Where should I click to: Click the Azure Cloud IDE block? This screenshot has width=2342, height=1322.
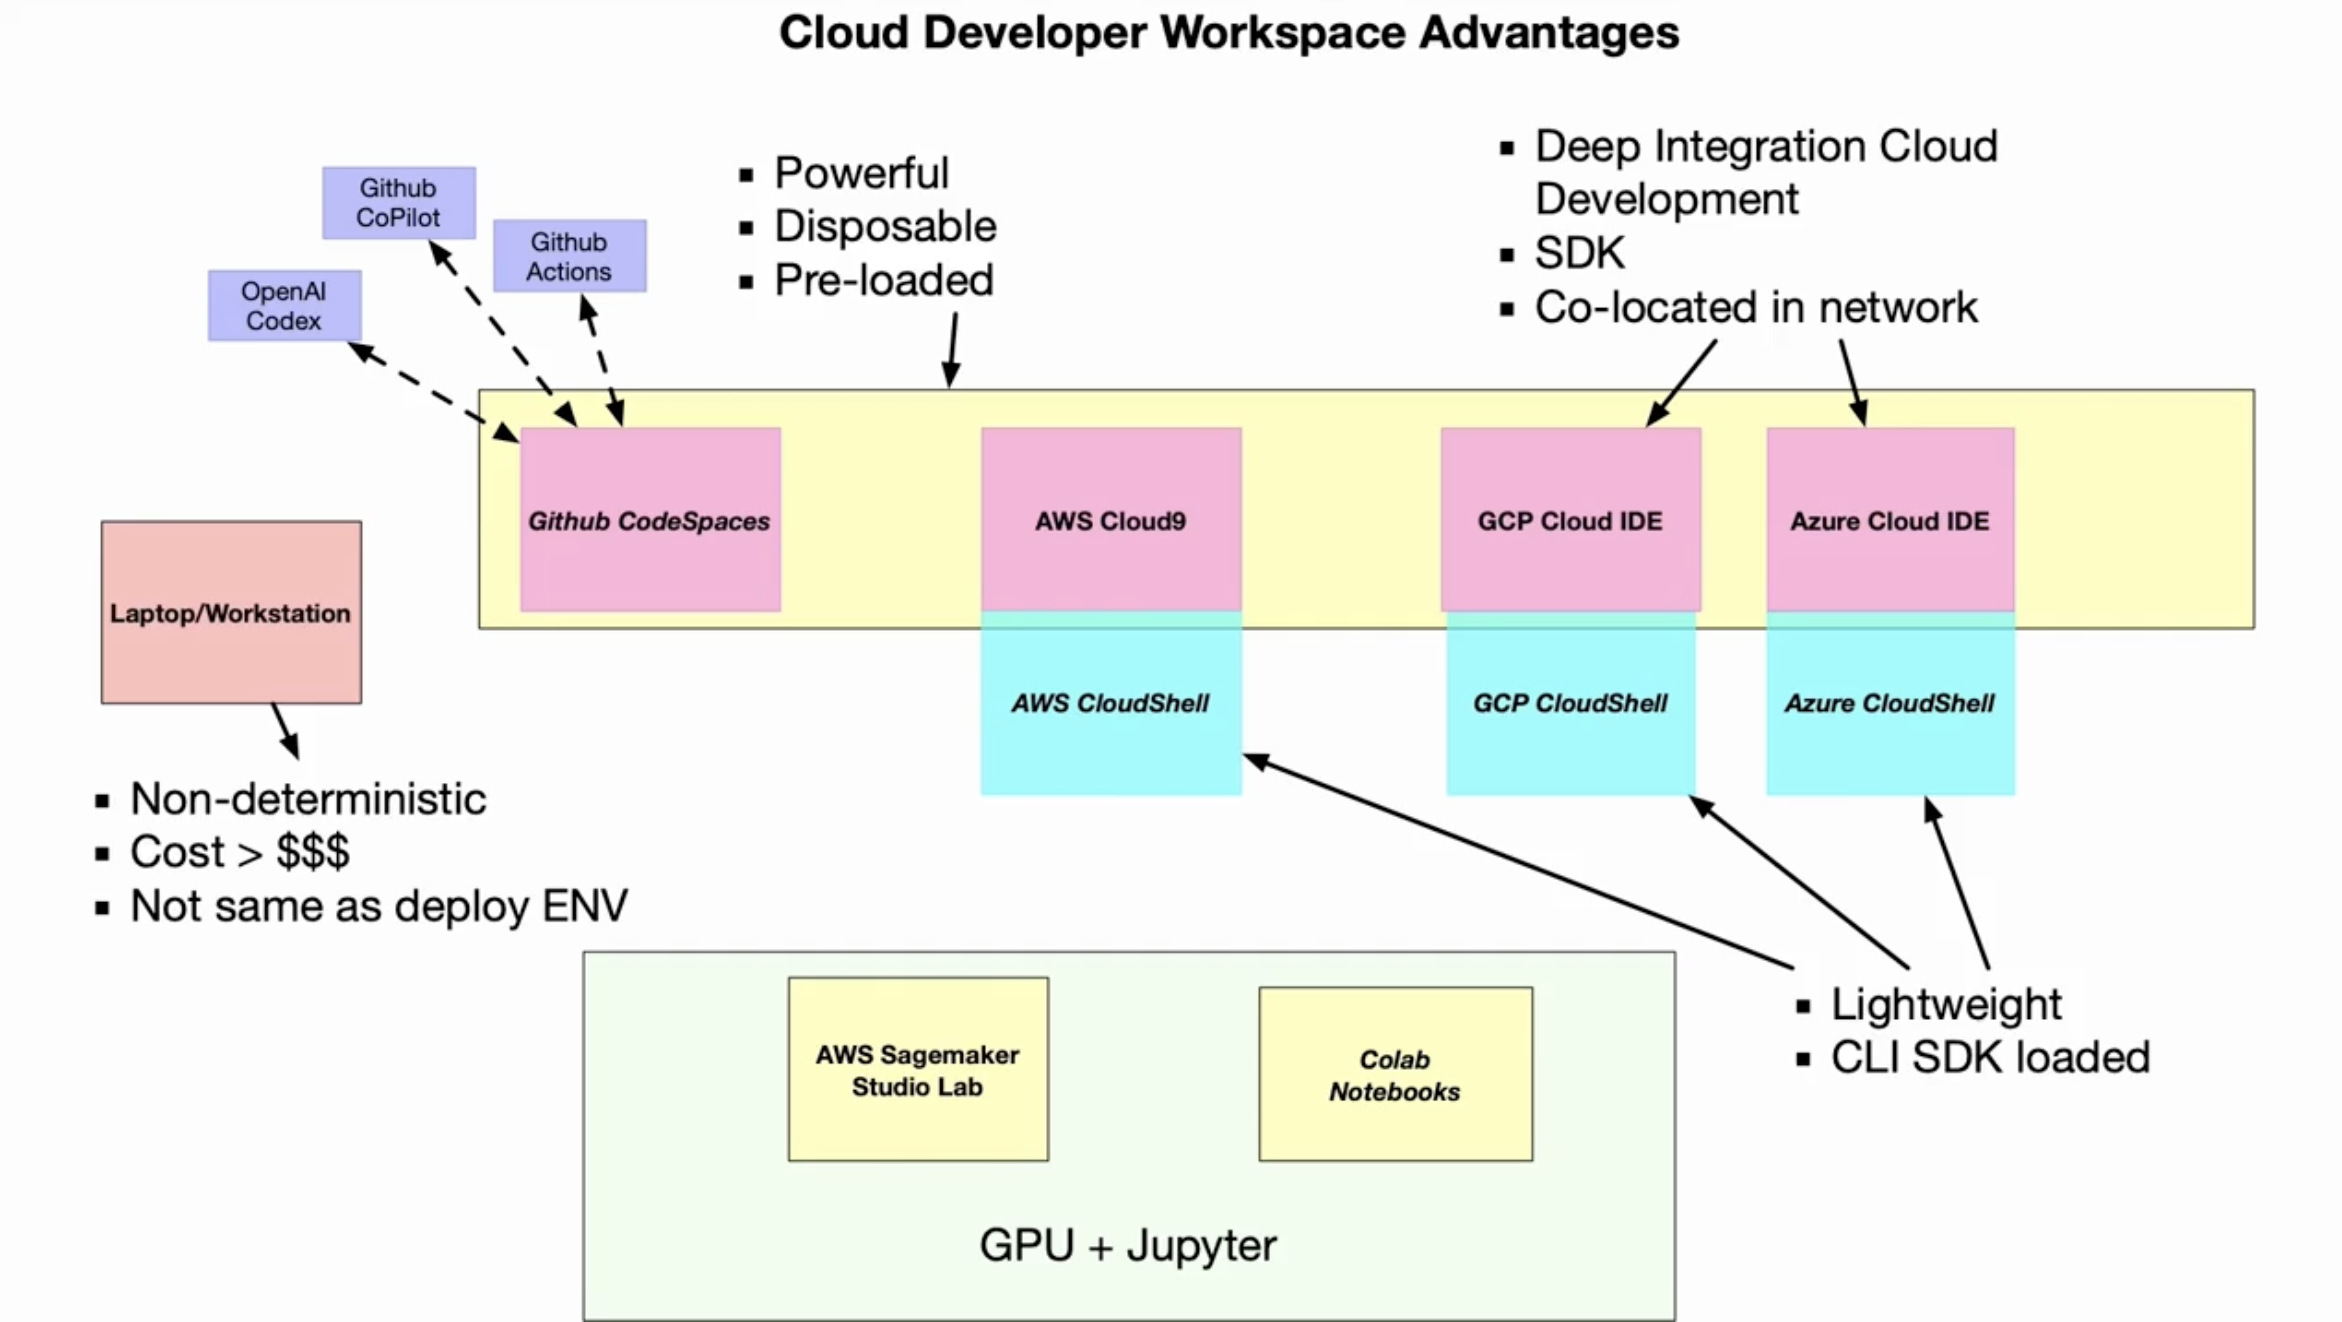[1890, 520]
